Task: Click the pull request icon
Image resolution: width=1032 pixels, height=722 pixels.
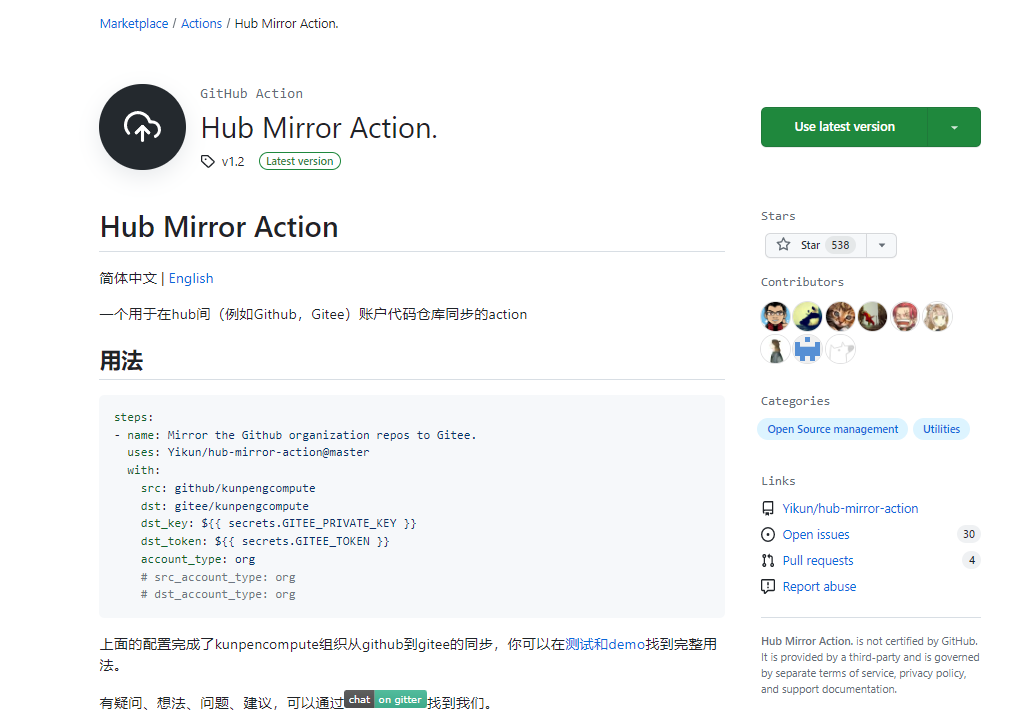Action: click(767, 561)
